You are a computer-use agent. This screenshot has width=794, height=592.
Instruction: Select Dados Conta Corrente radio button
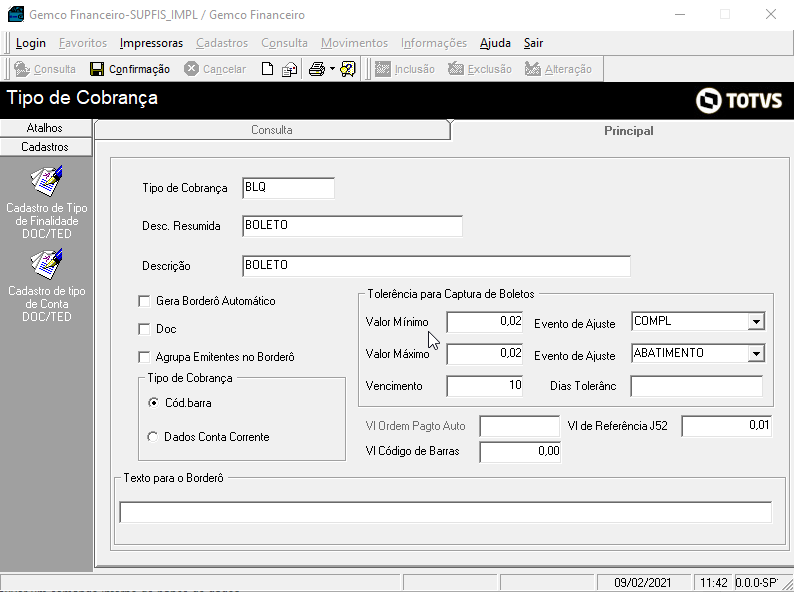click(x=152, y=437)
